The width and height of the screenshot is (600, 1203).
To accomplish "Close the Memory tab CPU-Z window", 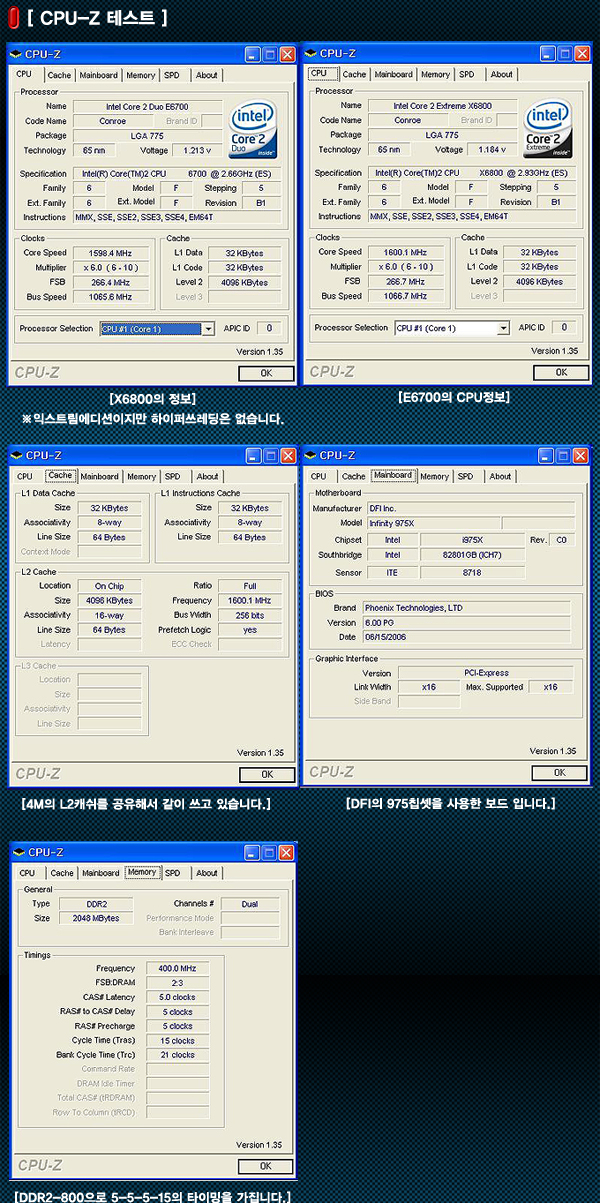I will coord(288,852).
